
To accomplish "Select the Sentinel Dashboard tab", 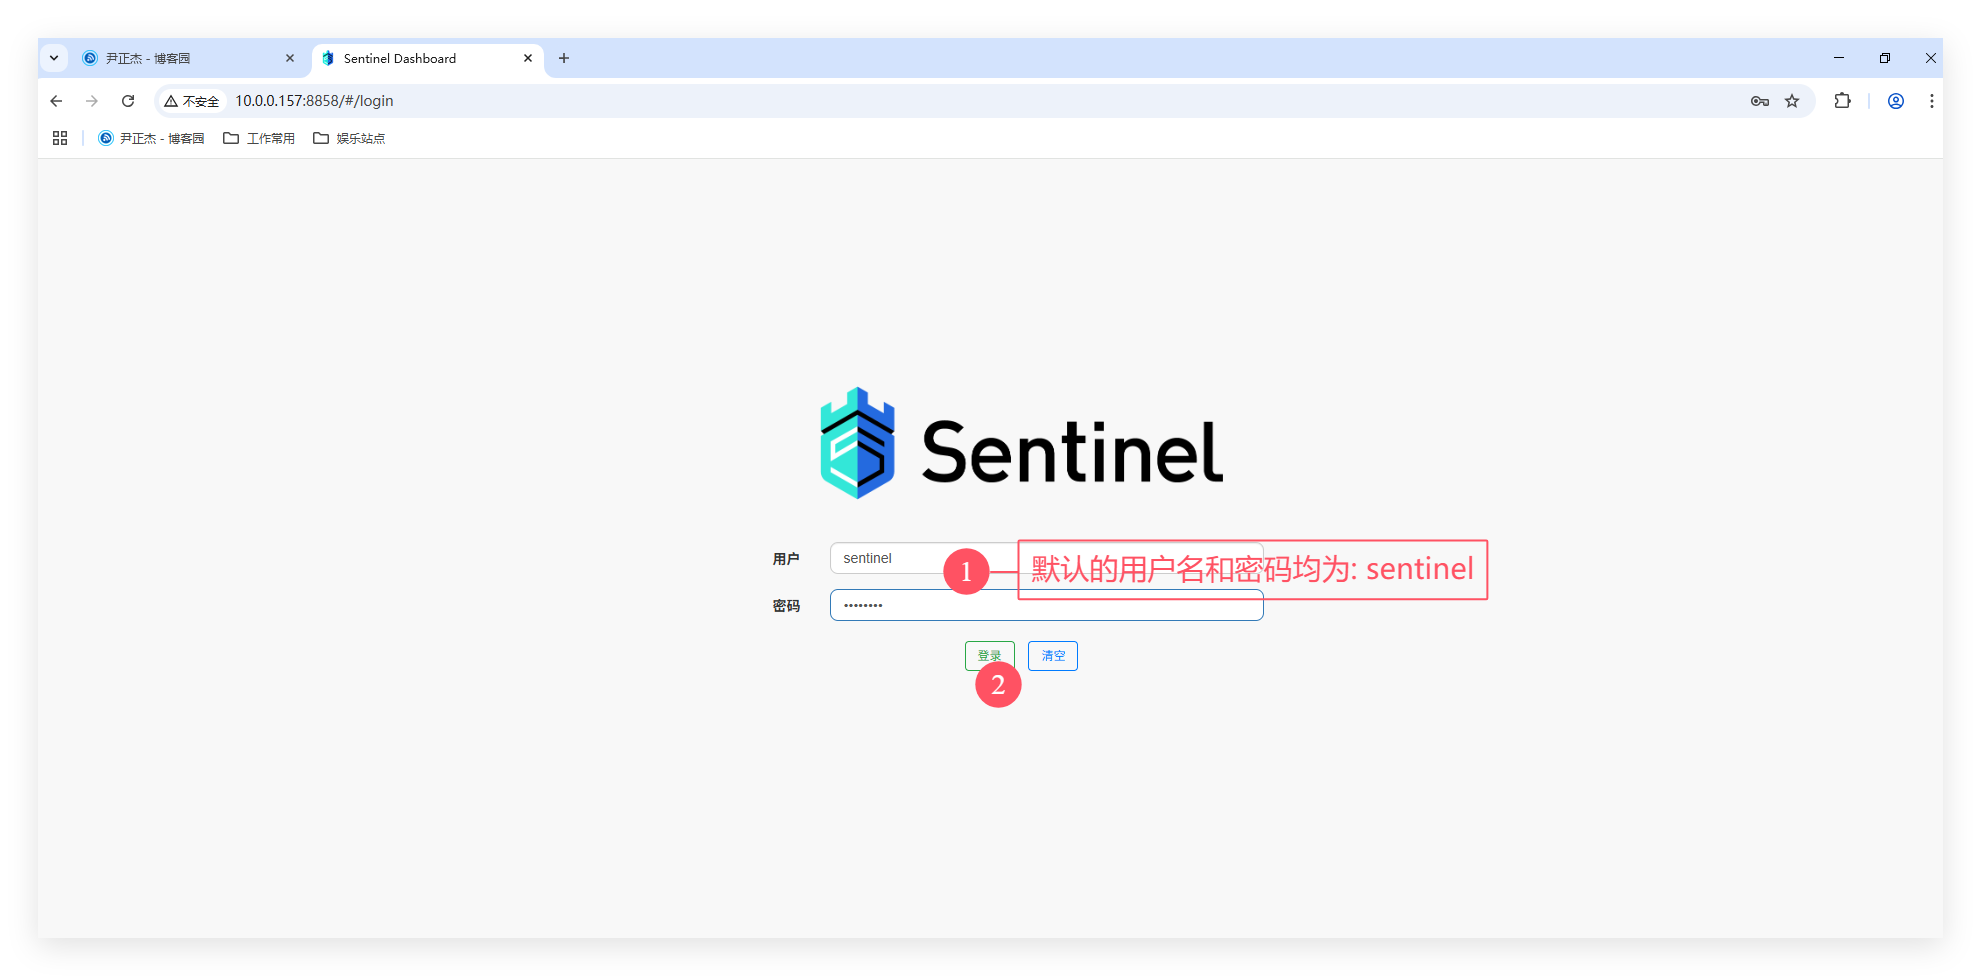I will click(420, 58).
